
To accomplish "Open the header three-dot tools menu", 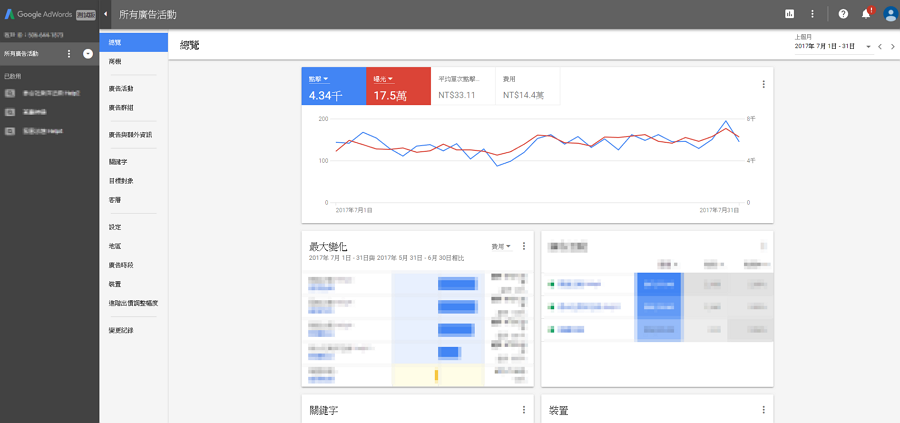I will 812,14.
